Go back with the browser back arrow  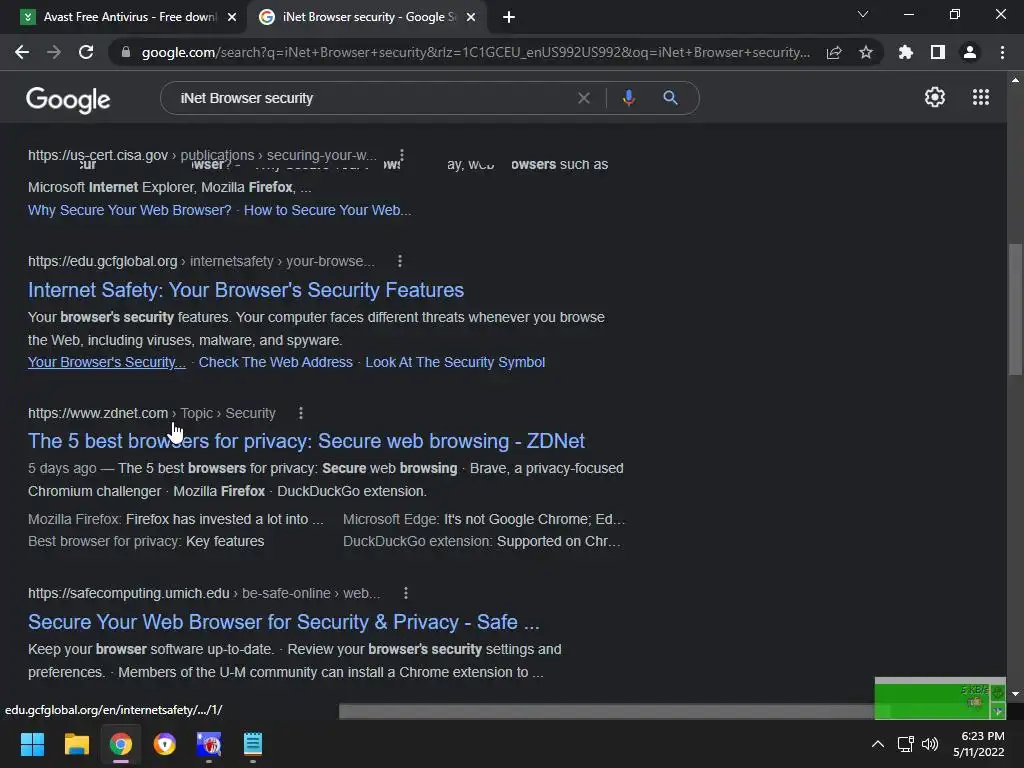pyautogui.click(x=22, y=52)
